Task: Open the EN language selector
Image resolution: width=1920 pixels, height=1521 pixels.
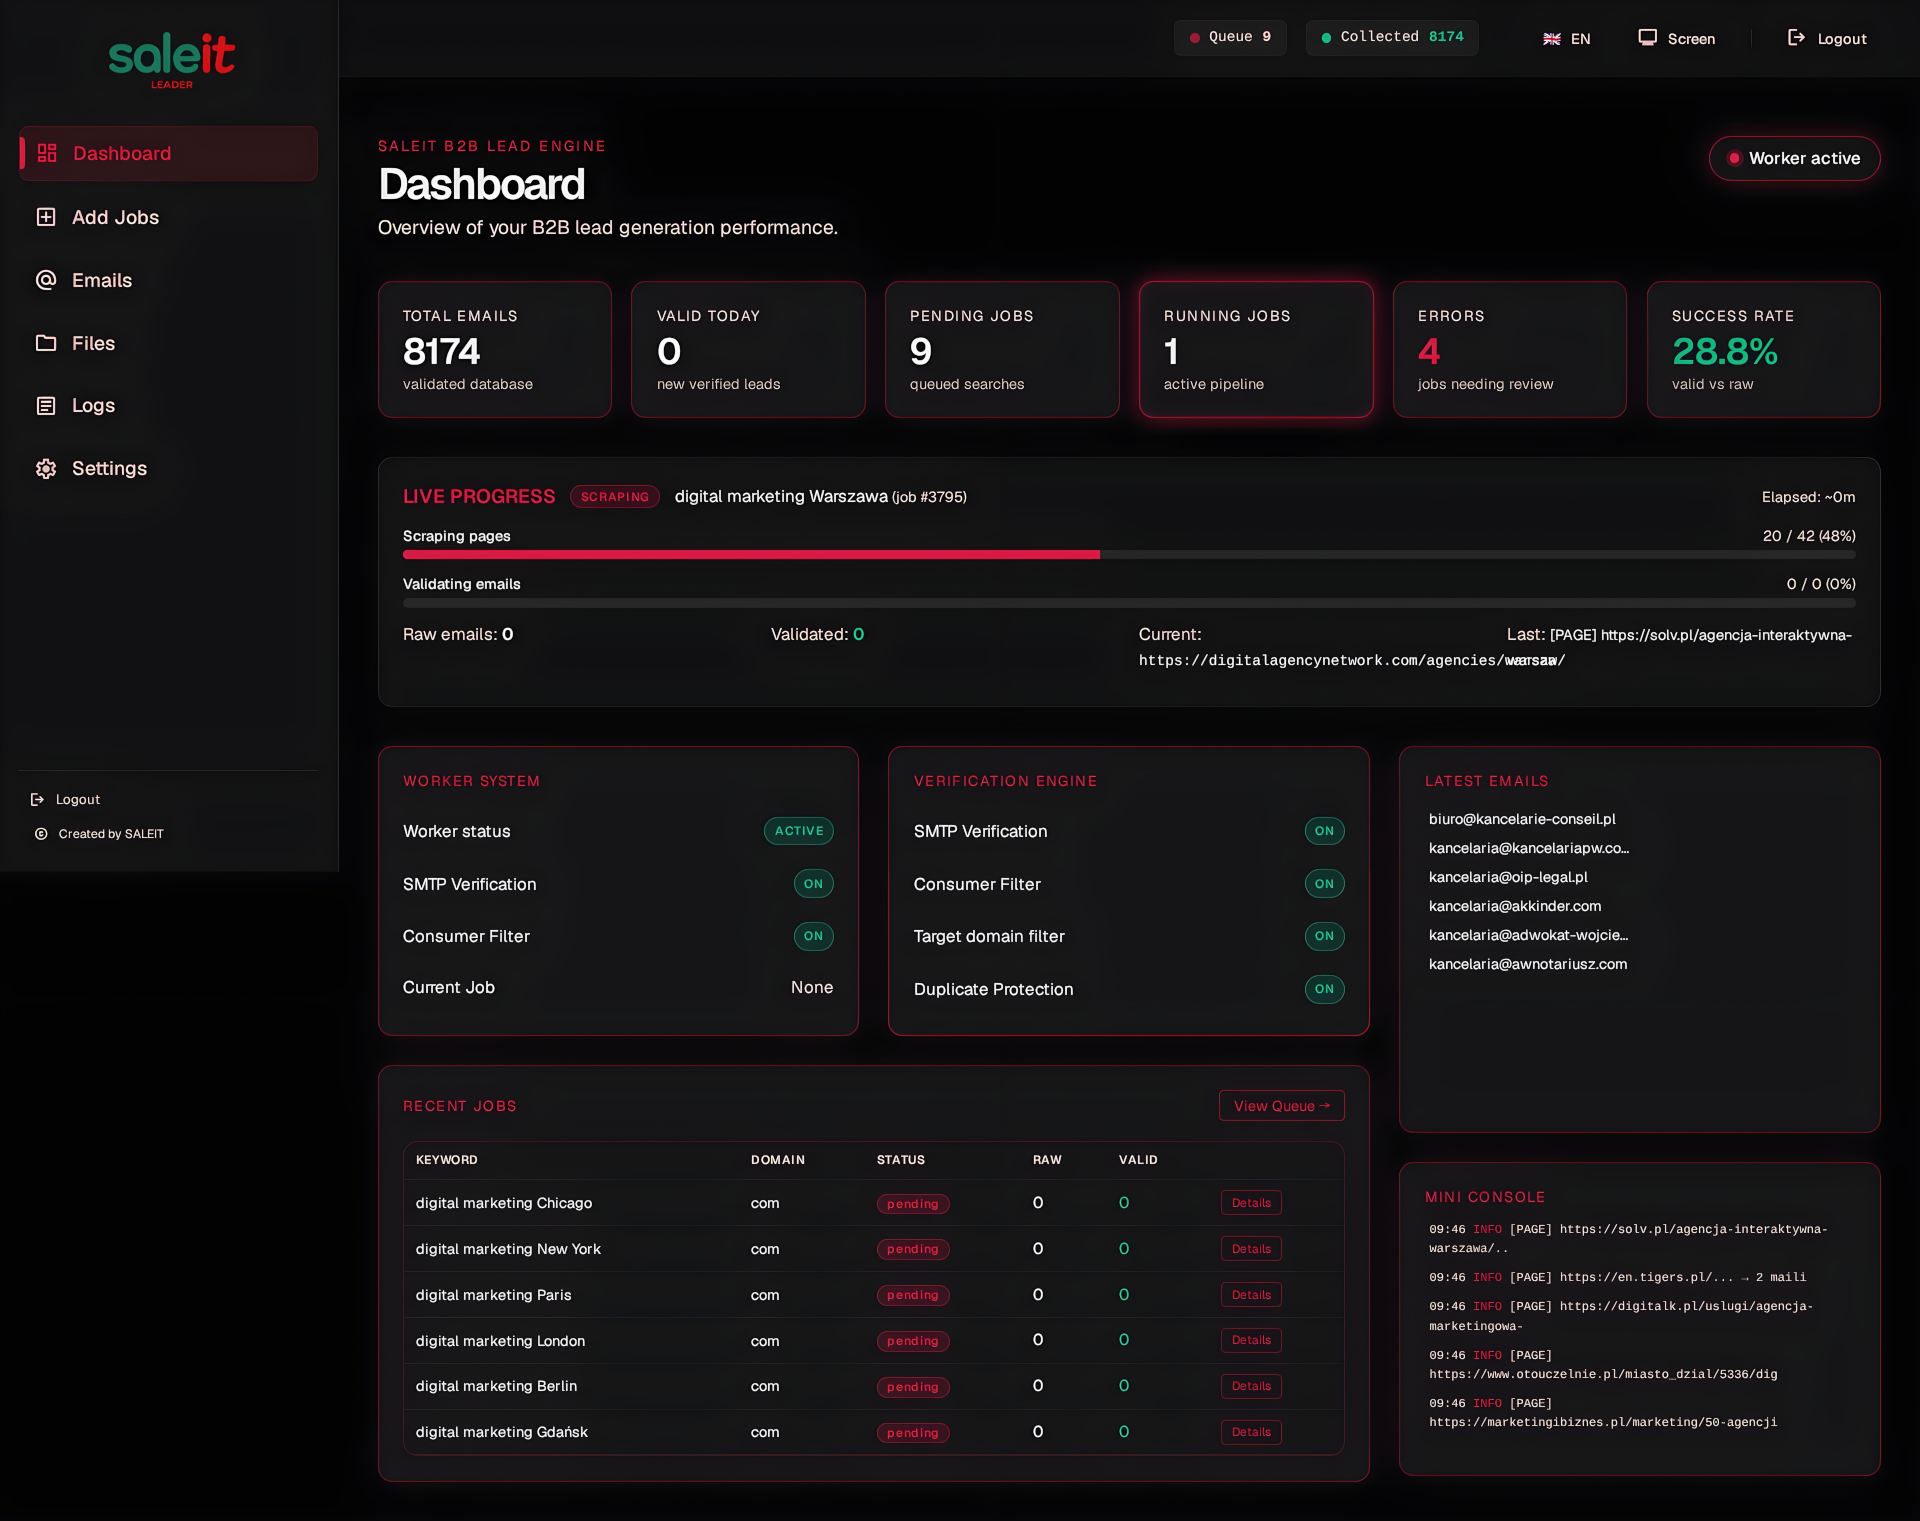Action: point(1567,39)
